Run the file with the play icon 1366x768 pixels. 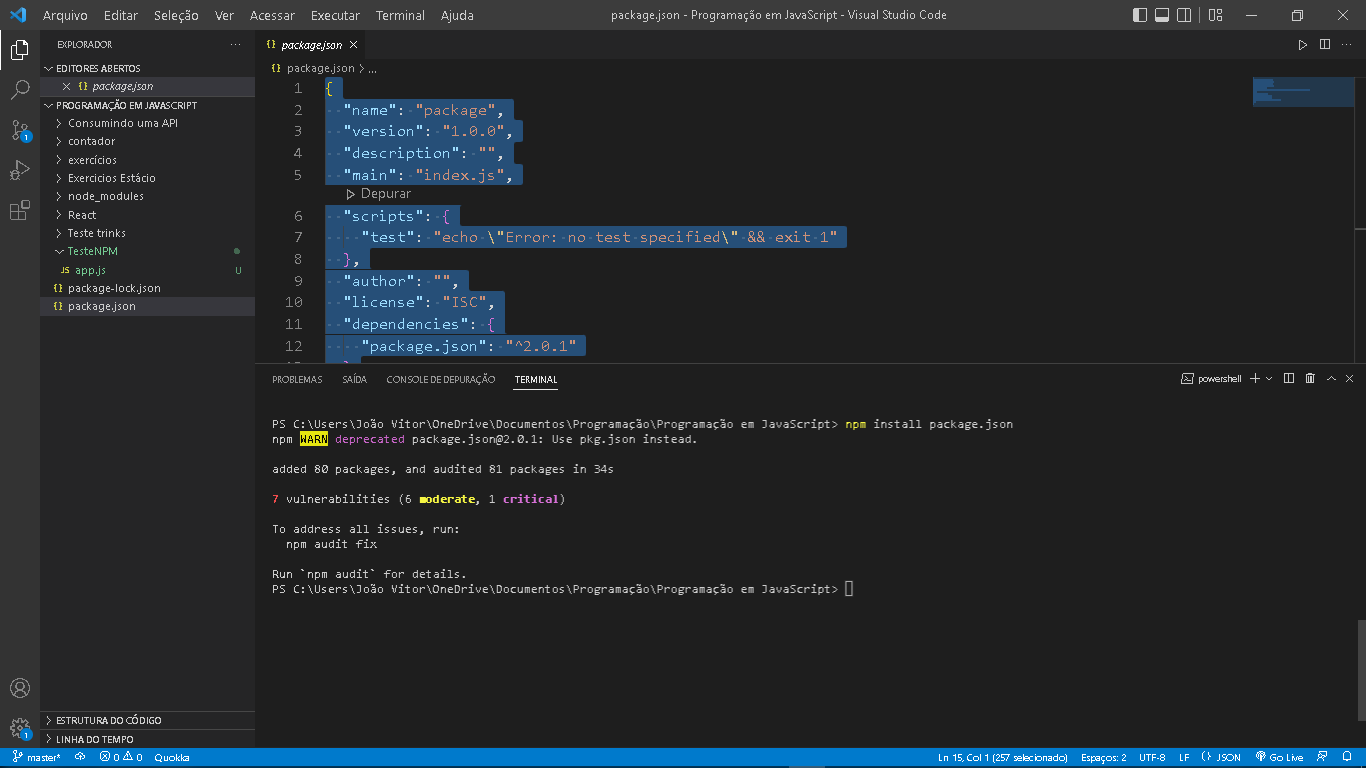pyautogui.click(x=1303, y=45)
